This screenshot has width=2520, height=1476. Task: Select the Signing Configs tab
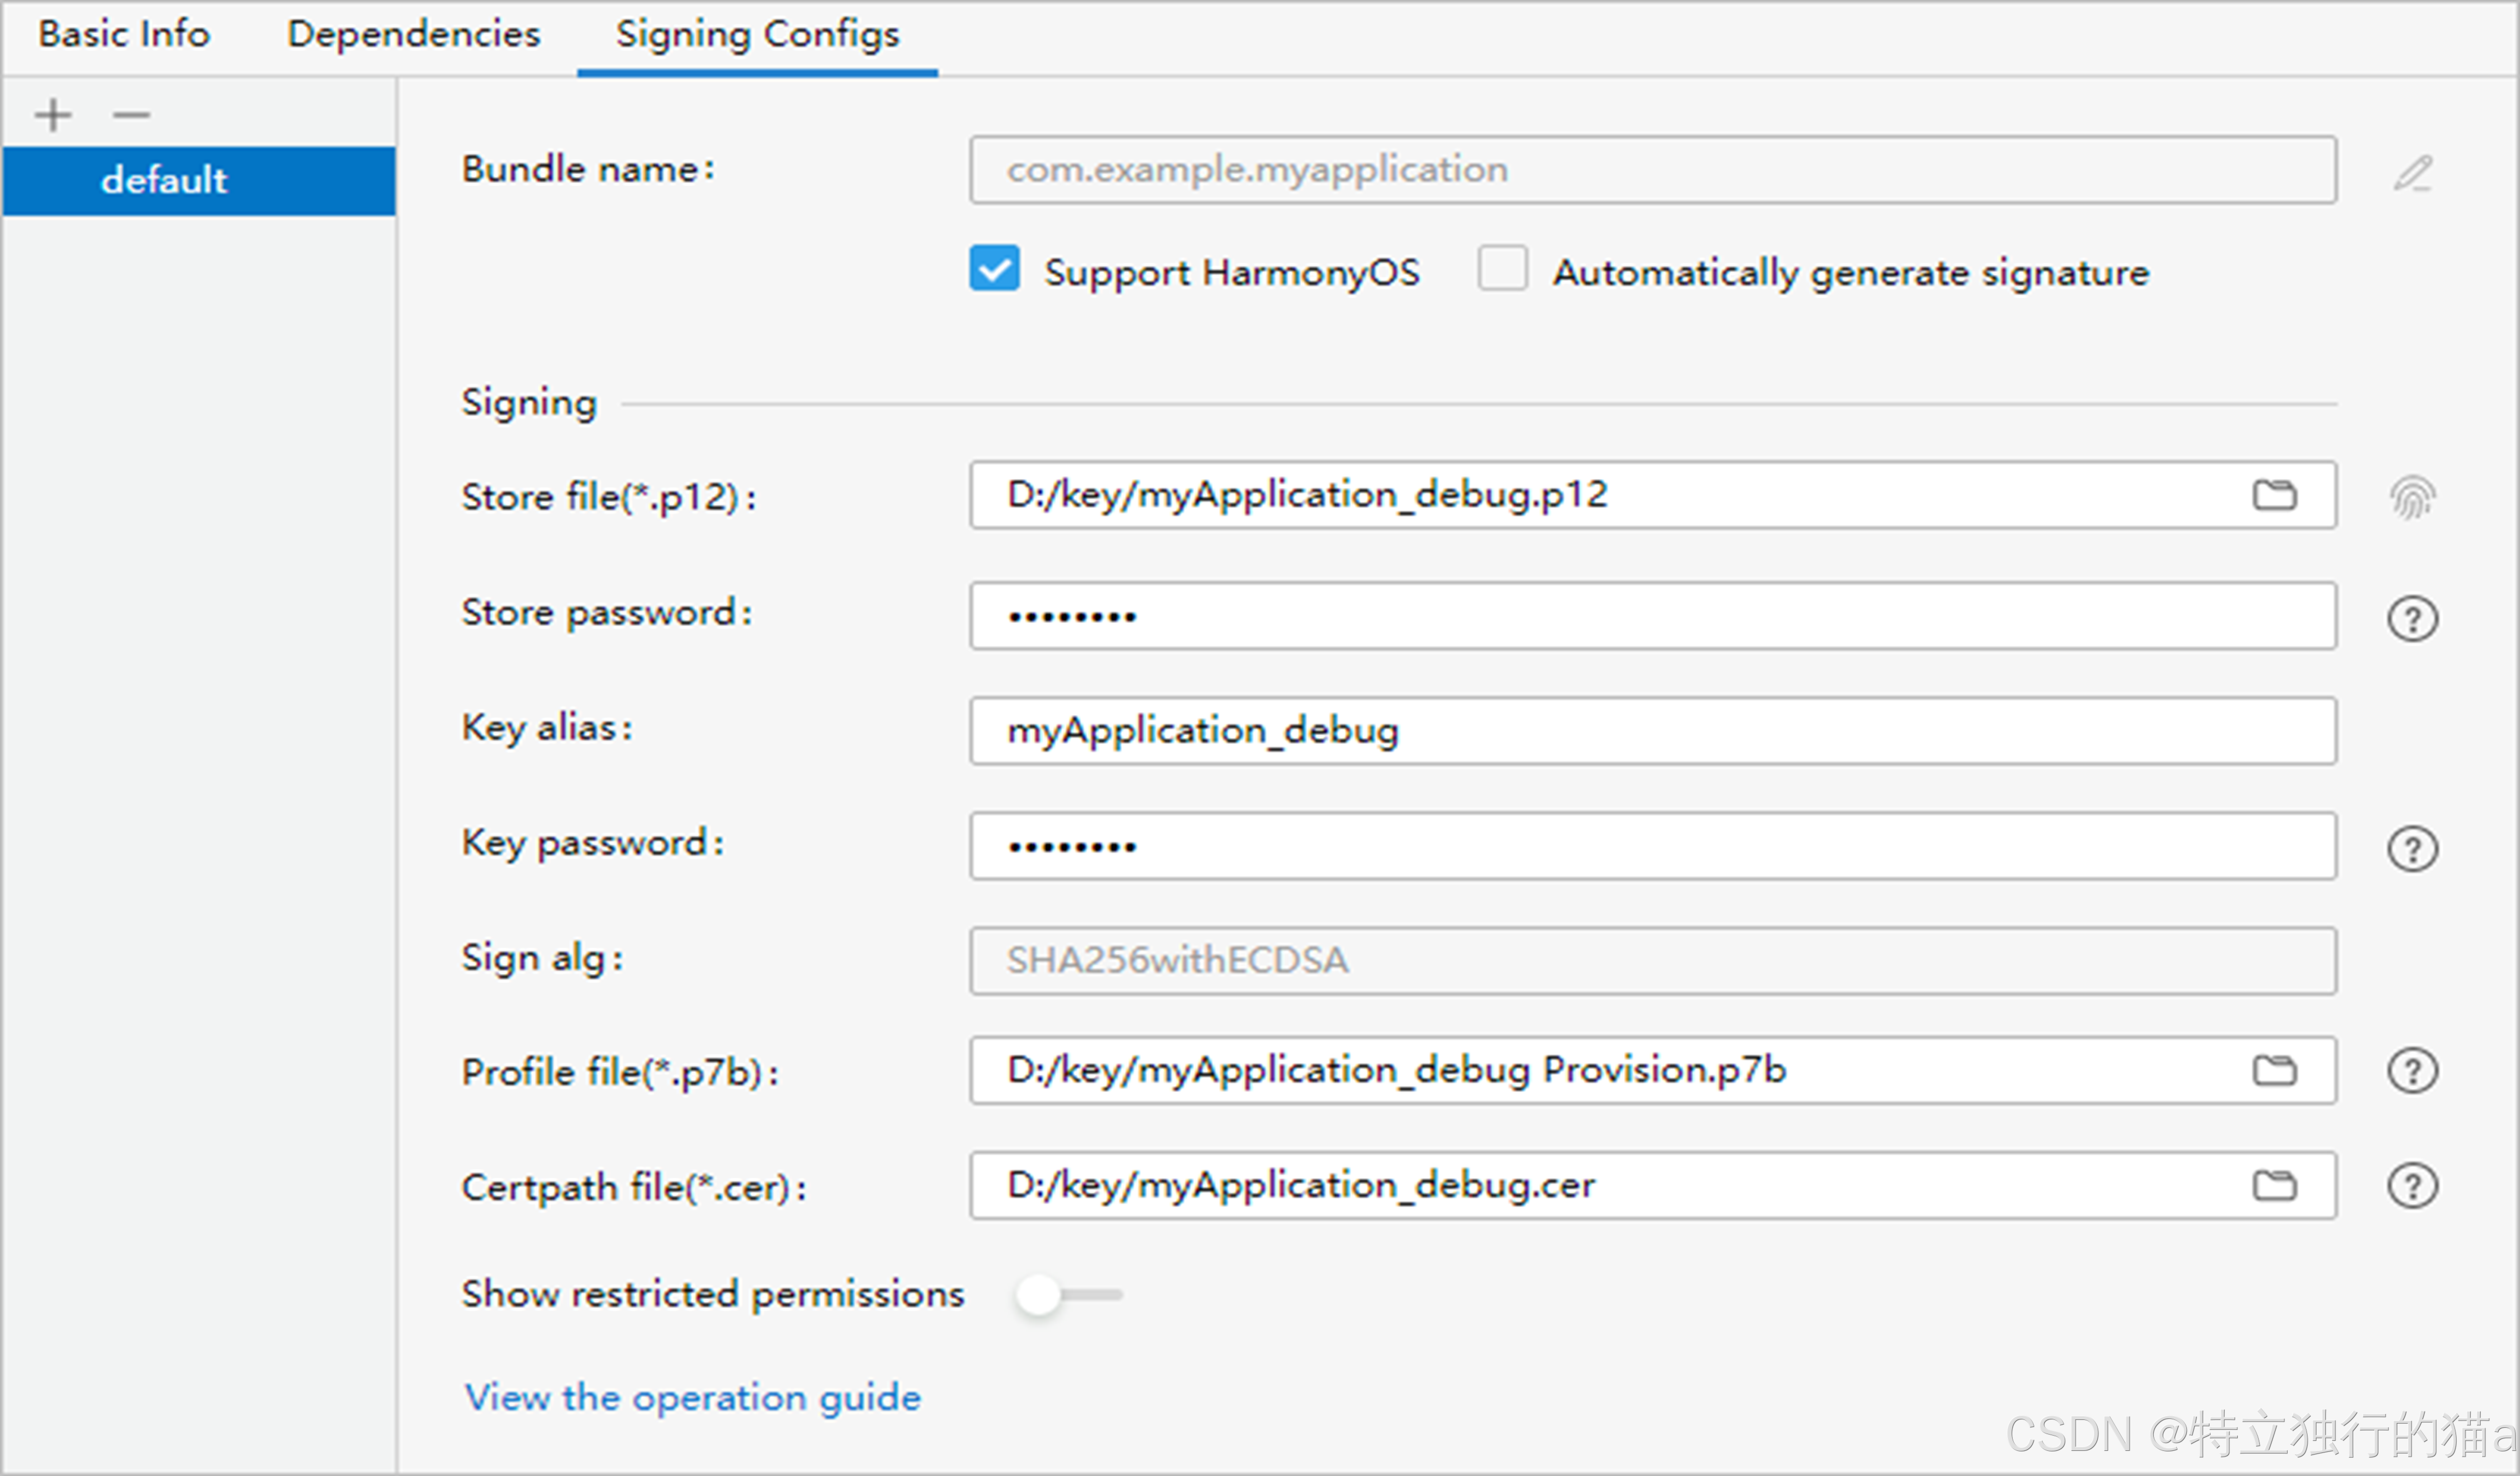click(757, 35)
